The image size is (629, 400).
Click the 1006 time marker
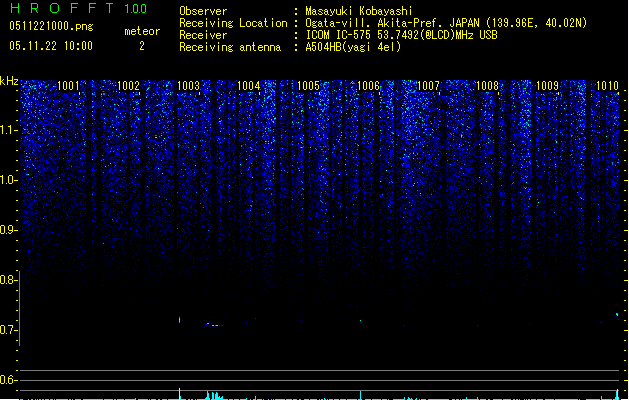[368, 85]
